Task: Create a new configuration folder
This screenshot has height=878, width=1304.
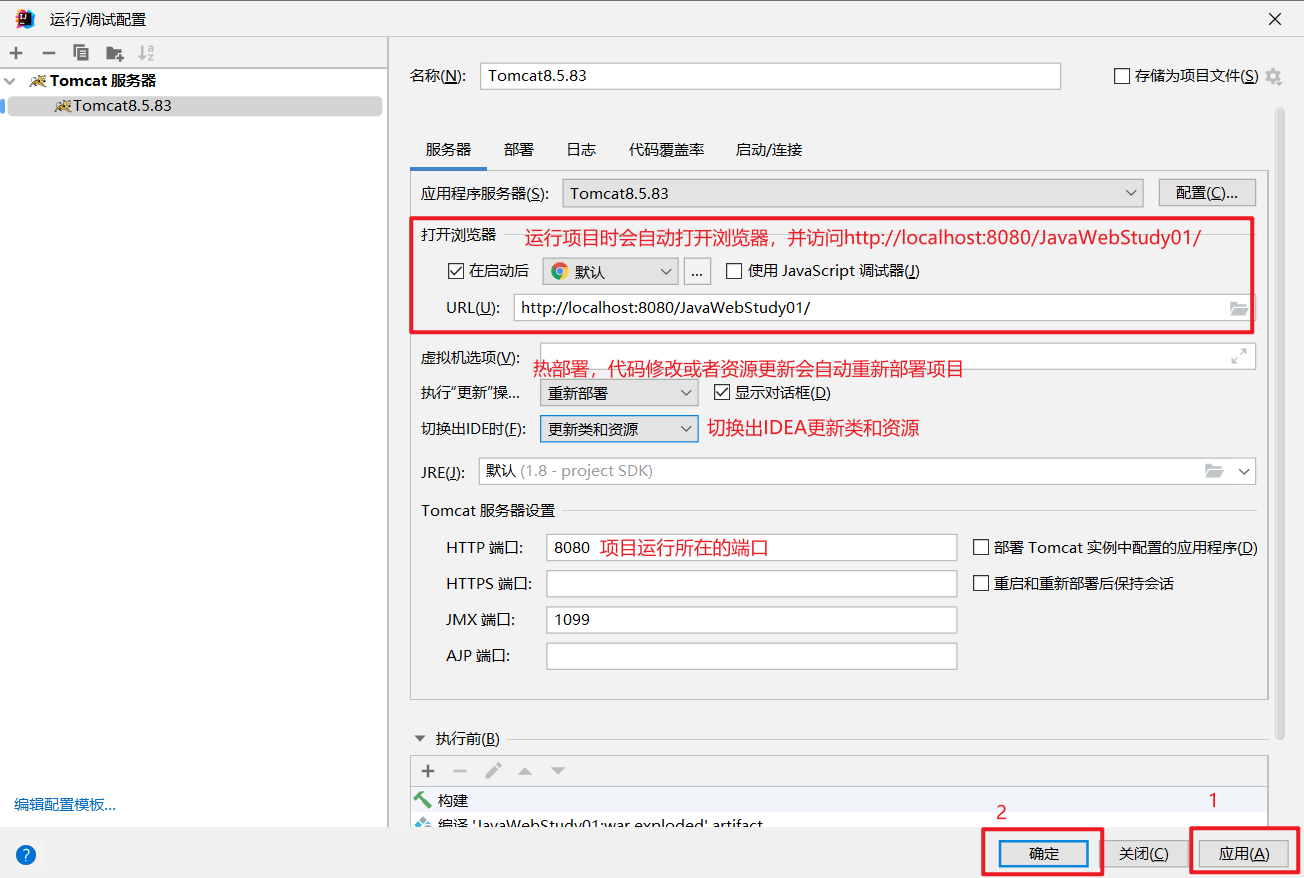Action: click(x=115, y=53)
